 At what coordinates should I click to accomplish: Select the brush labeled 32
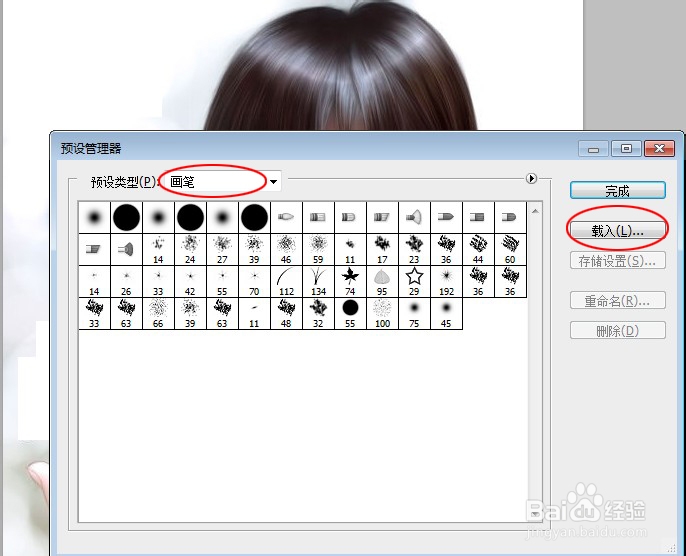318,314
